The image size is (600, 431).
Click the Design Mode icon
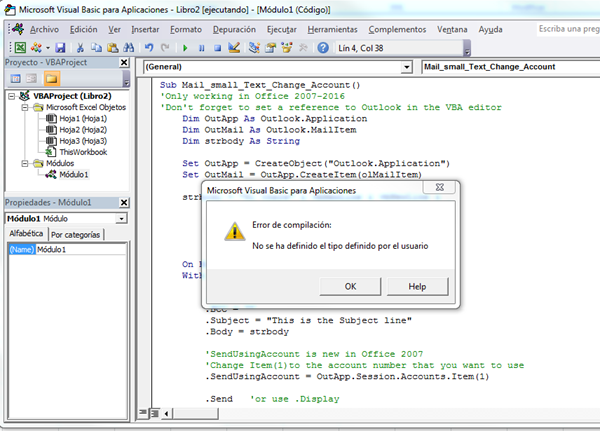232,47
